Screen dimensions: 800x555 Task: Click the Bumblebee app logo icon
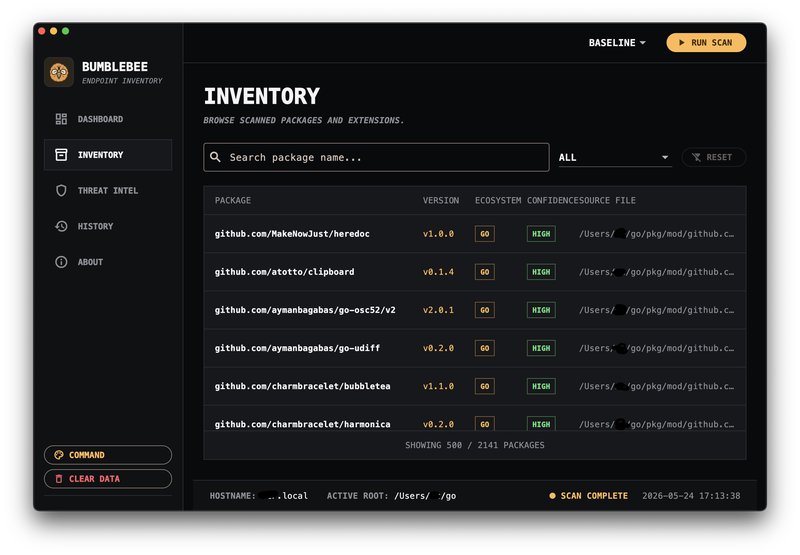click(59, 72)
